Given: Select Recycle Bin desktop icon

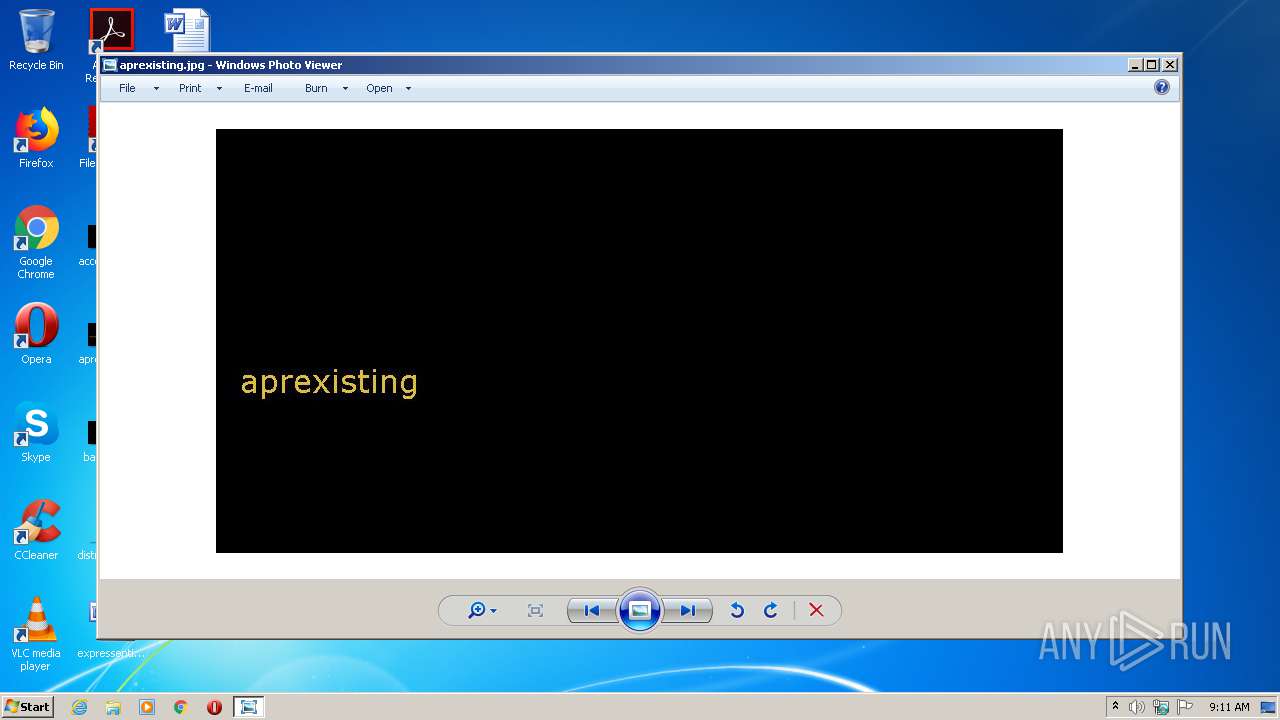Looking at the screenshot, I should pyautogui.click(x=36, y=40).
